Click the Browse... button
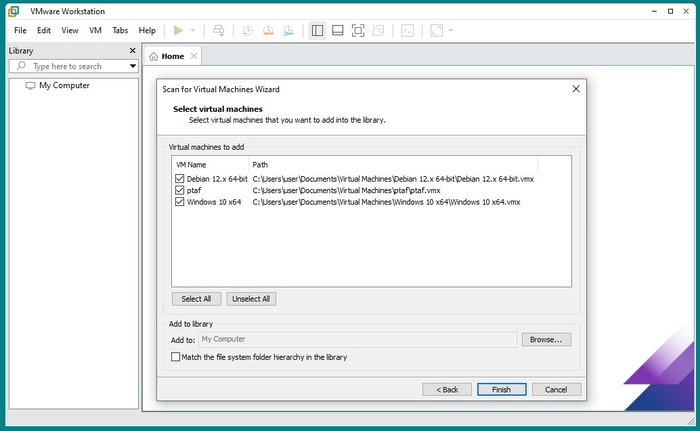700x431 pixels. pos(546,339)
